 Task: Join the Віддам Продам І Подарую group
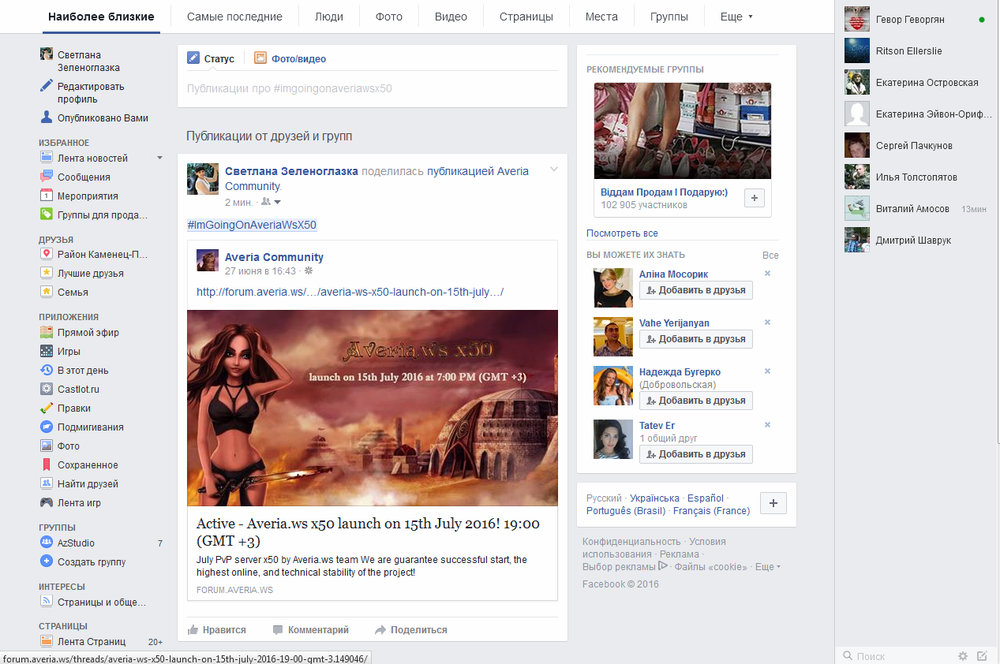(x=755, y=198)
